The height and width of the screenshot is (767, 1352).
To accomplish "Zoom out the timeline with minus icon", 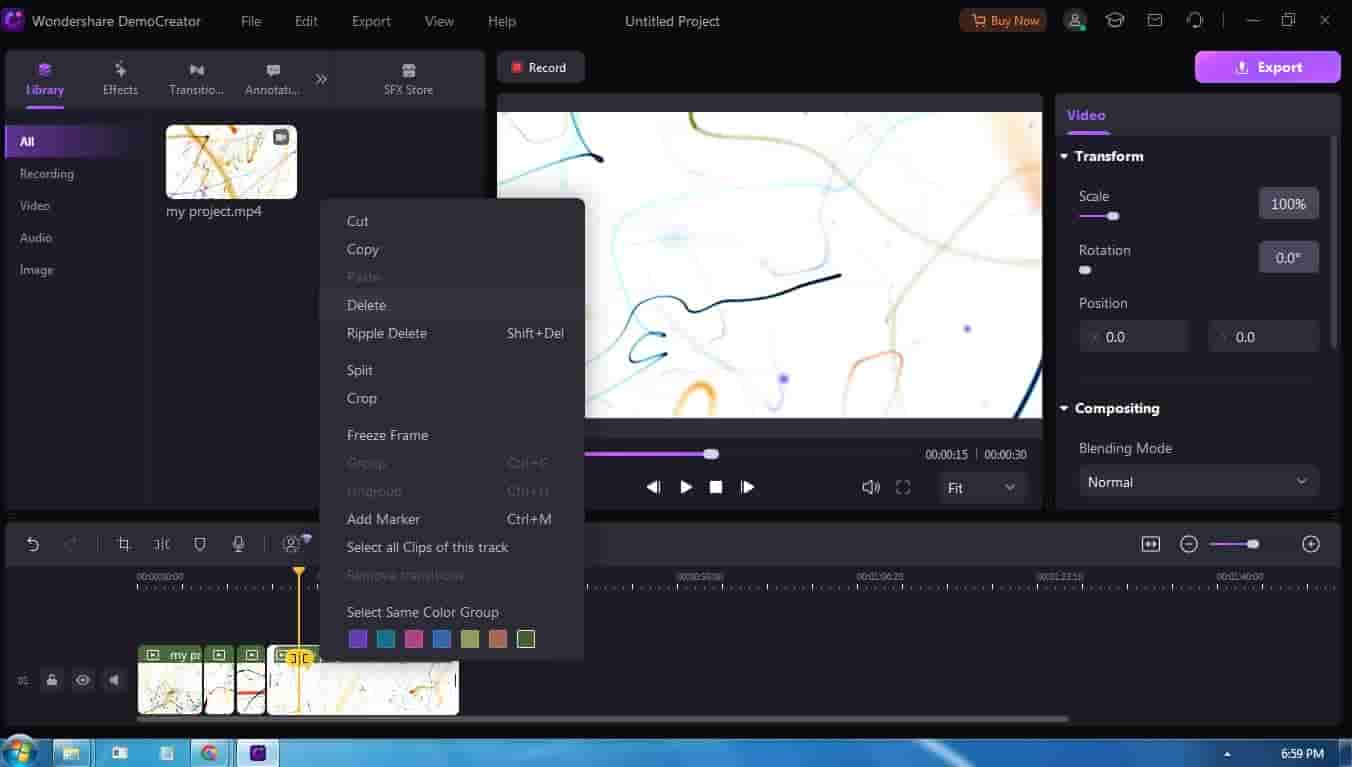I will pos(1189,544).
